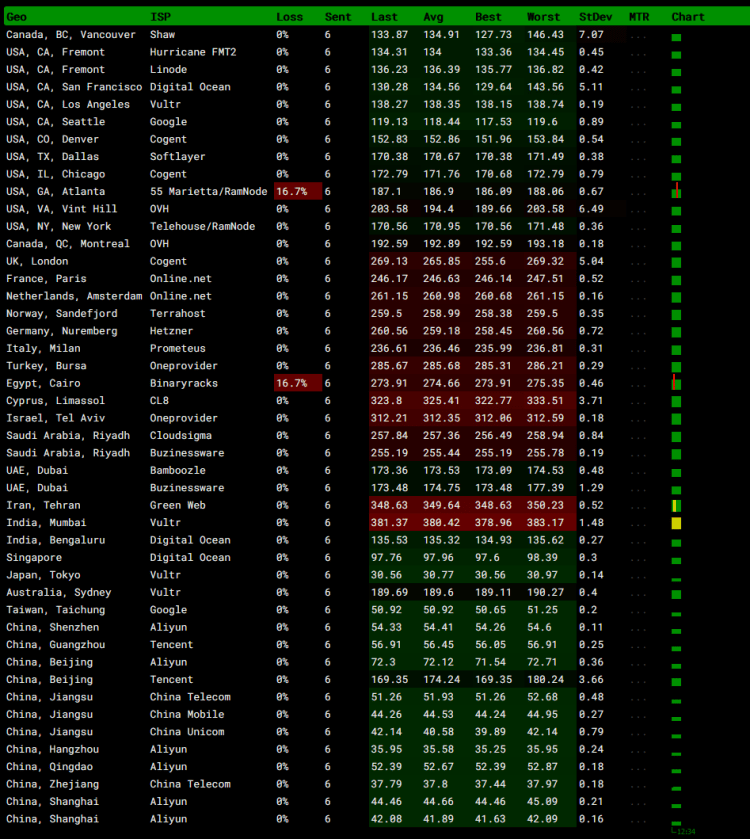
Task: Select China, Hangzhou geo cell
Action: point(52,749)
